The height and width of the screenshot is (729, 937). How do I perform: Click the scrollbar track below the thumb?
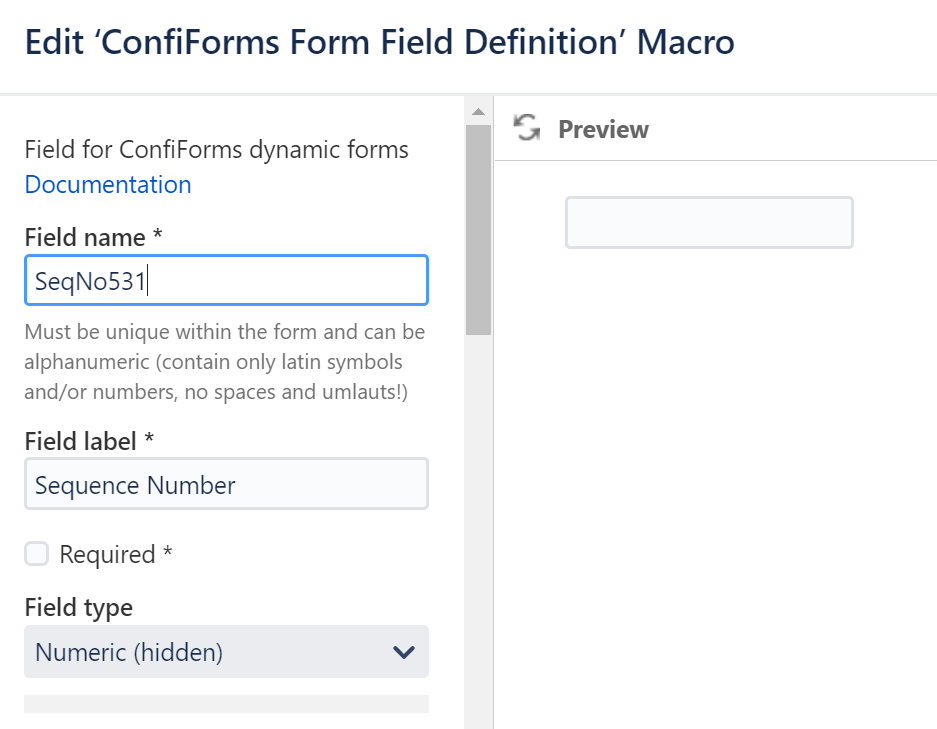478,530
